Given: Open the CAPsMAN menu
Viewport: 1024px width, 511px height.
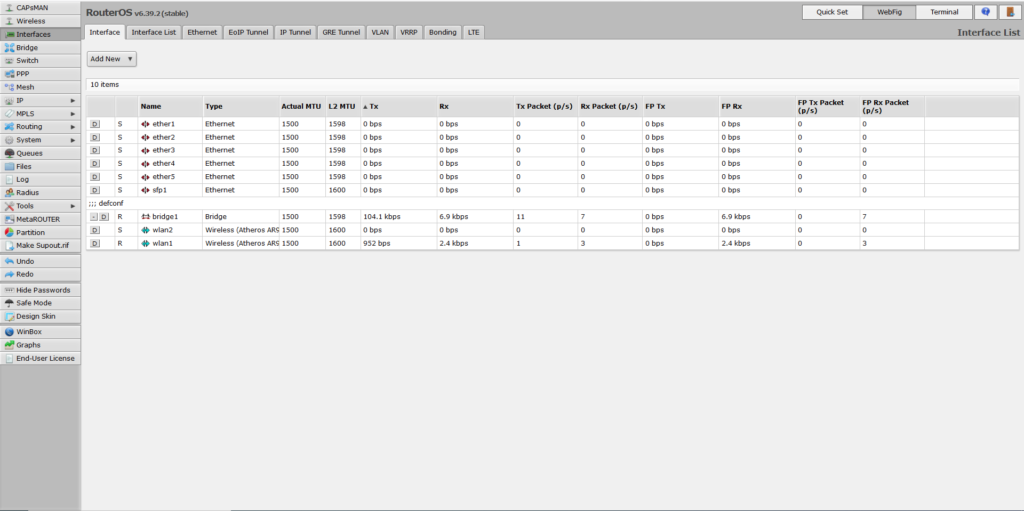Looking at the screenshot, I should click(x=40, y=8).
